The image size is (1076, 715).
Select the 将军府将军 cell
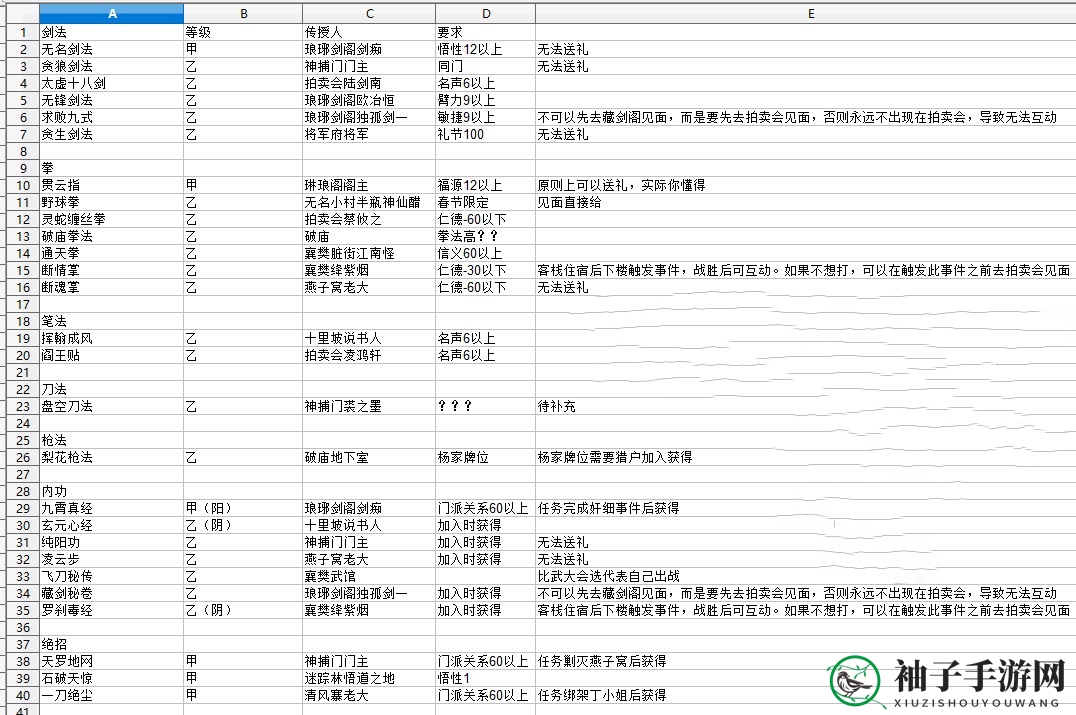point(369,134)
